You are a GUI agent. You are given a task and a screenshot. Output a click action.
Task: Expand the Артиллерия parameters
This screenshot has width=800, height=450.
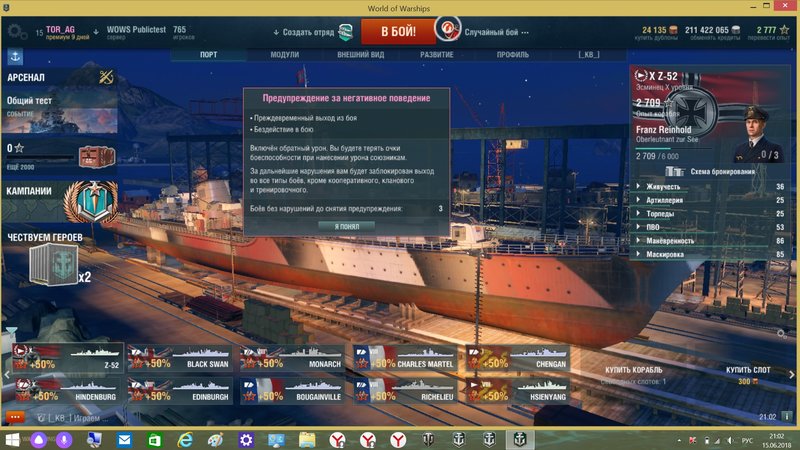(710, 200)
